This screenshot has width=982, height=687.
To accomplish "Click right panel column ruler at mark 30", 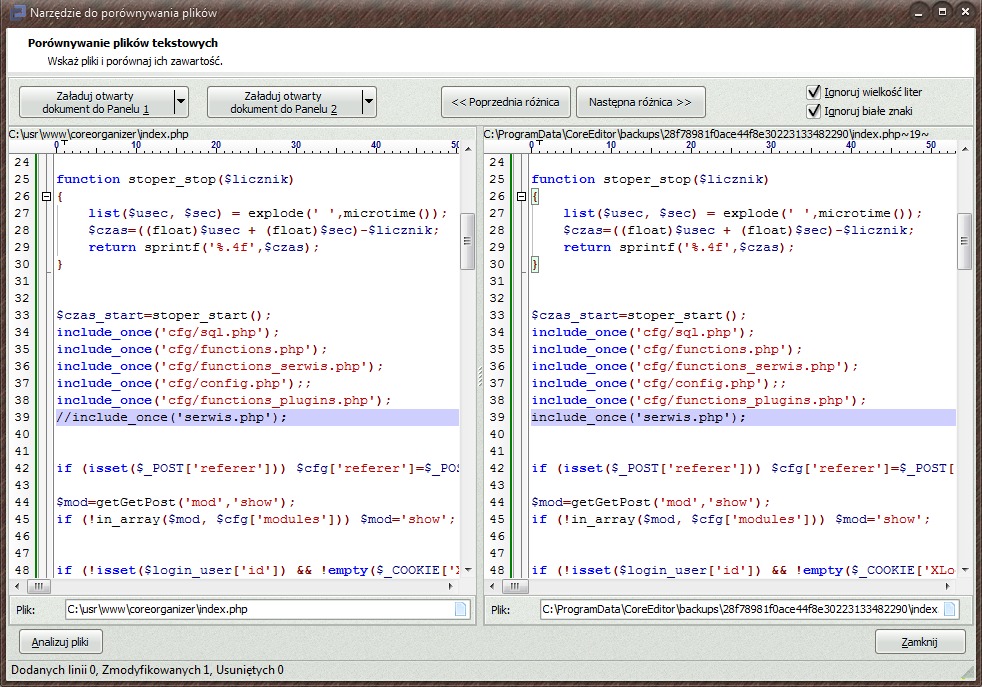I will coord(771,145).
